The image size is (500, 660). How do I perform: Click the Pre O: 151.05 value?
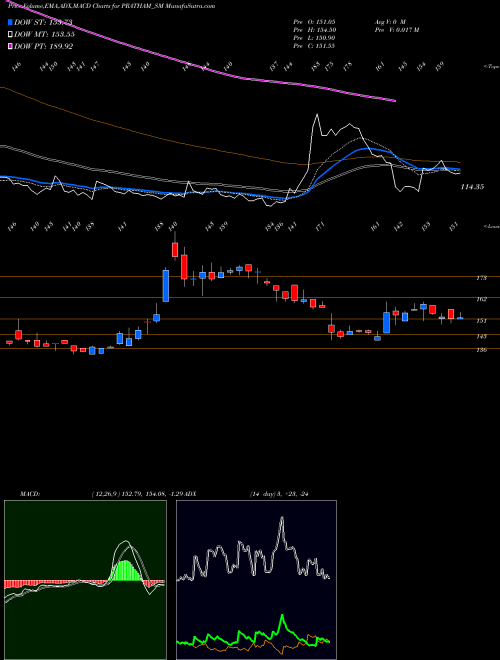click(314, 21)
